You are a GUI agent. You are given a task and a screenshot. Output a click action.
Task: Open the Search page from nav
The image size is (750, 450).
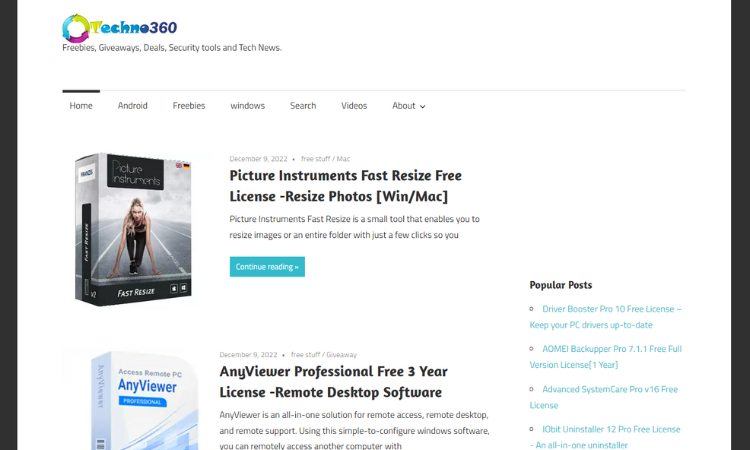[303, 106]
